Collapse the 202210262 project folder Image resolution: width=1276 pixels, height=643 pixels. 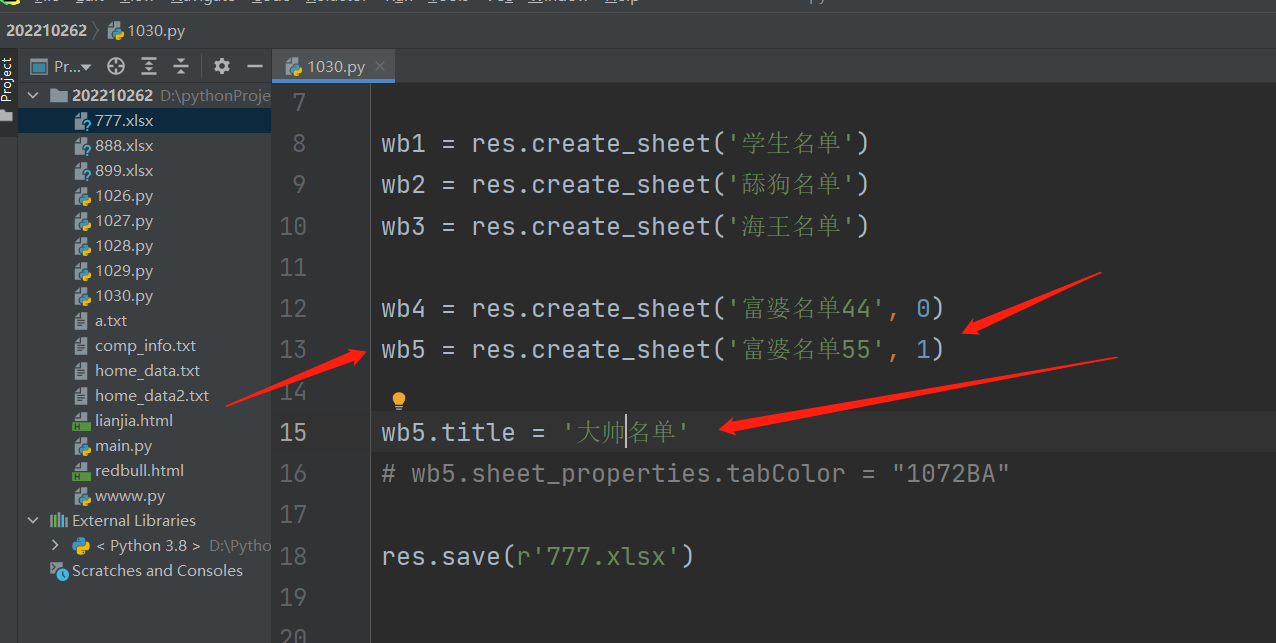click(33, 95)
